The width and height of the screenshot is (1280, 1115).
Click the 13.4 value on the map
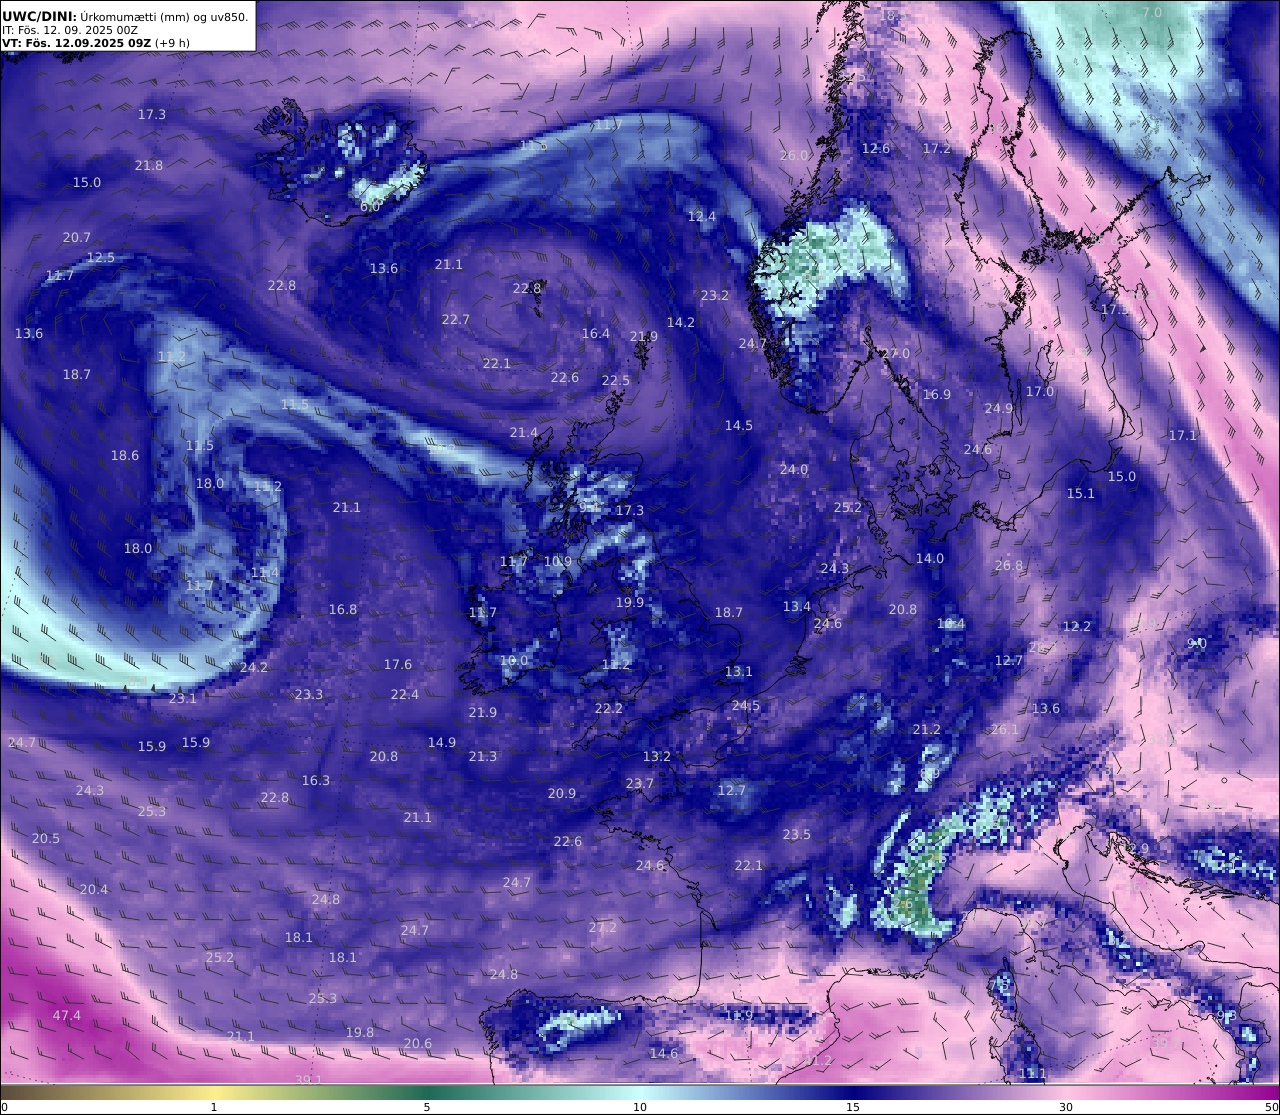tap(797, 606)
